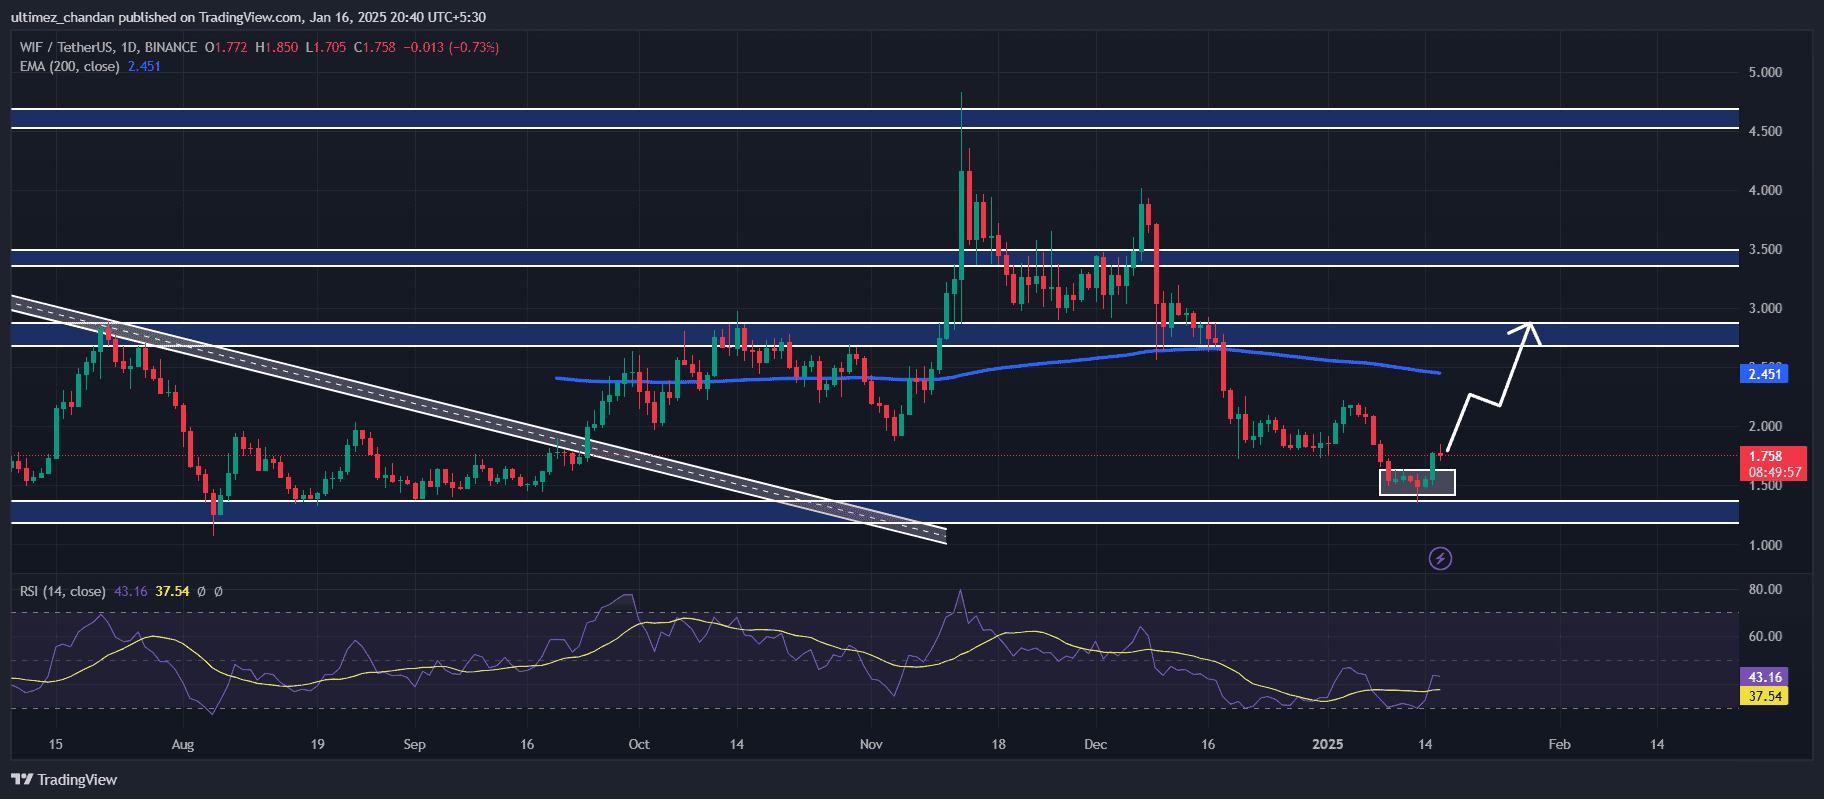Click the Aug label on time axis
The image size is (1824, 799).
pos(183,744)
